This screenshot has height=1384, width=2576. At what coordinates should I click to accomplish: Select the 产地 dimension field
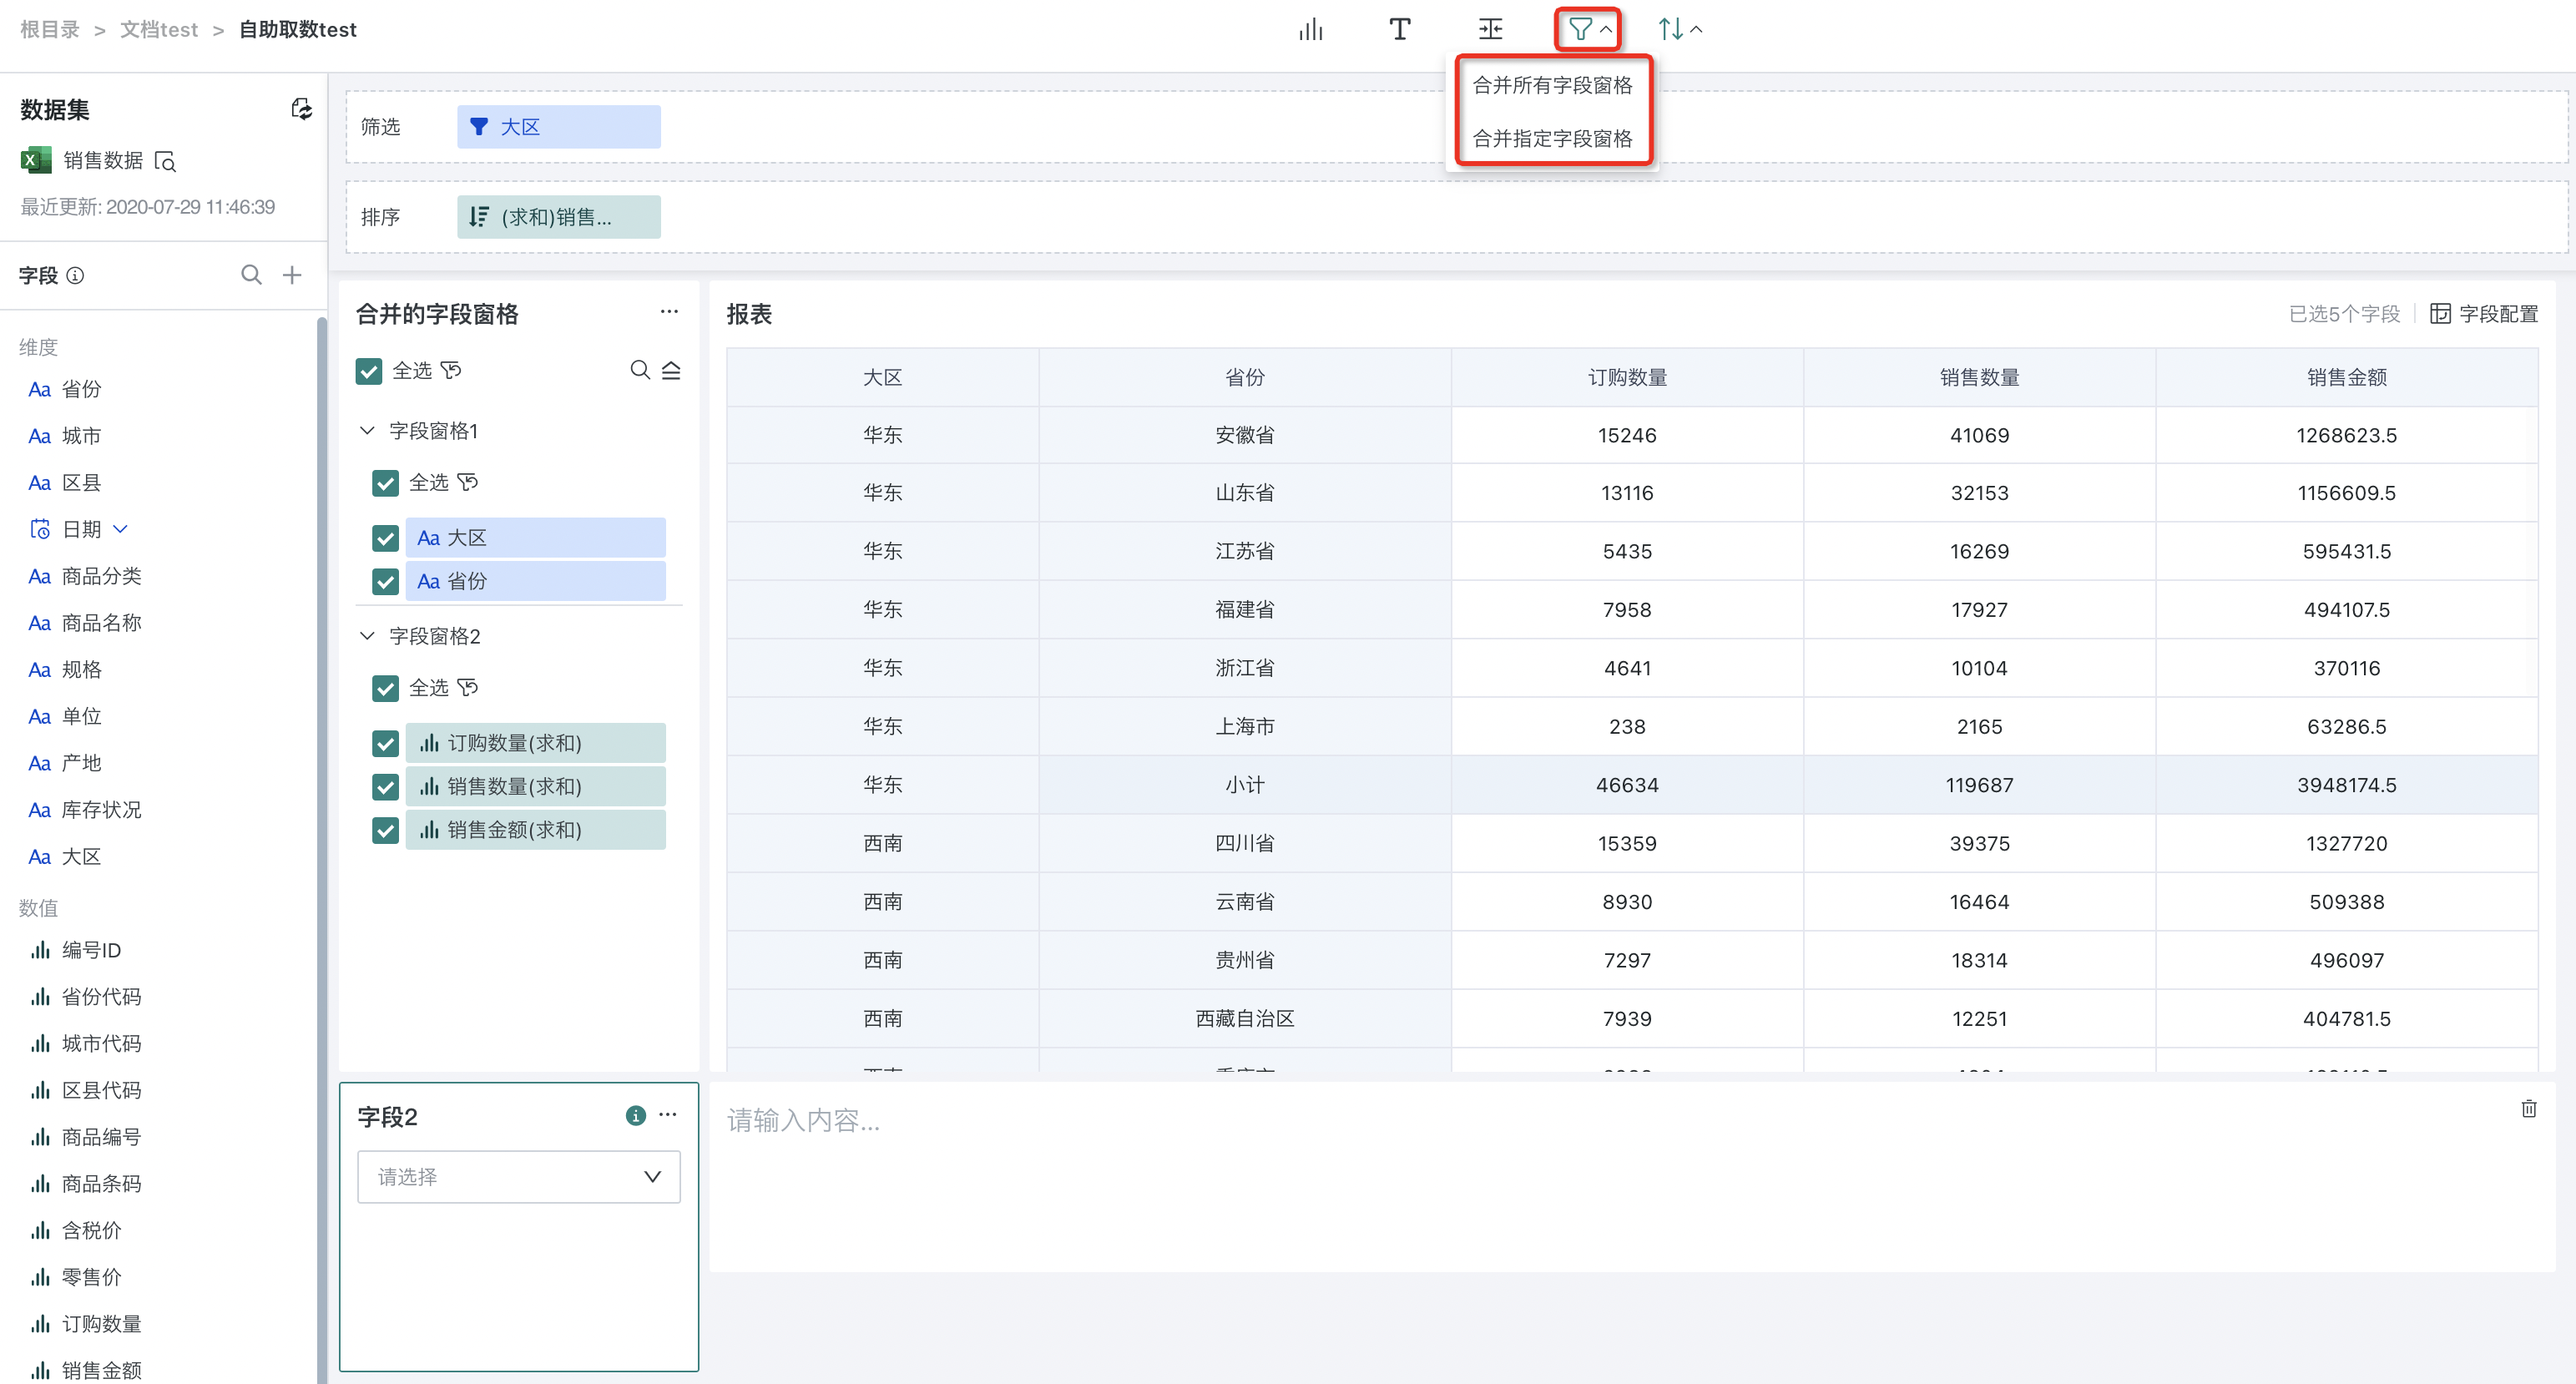[x=81, y=763]
